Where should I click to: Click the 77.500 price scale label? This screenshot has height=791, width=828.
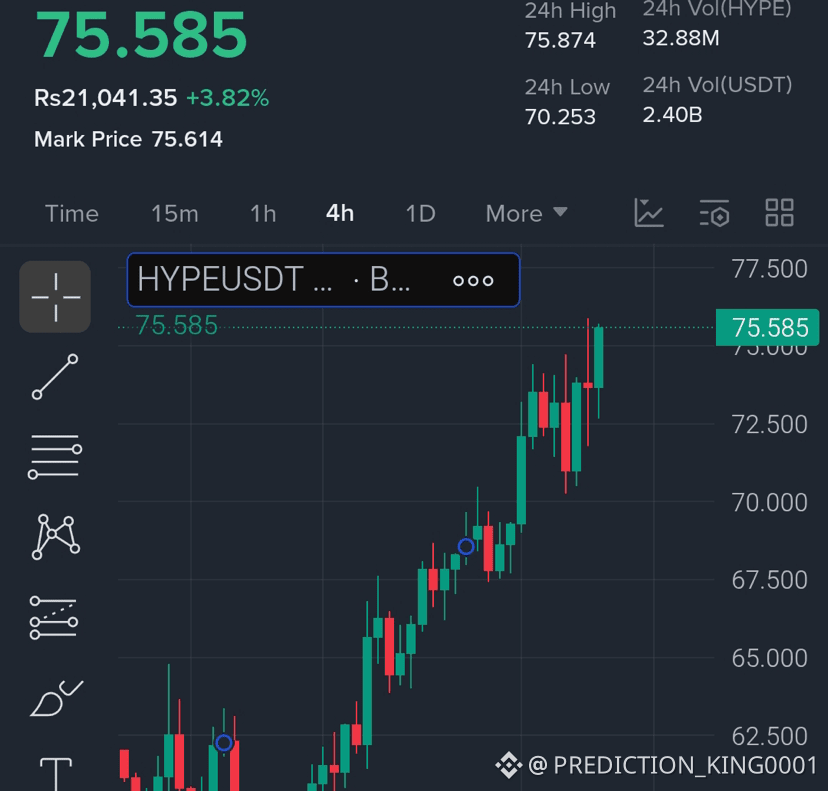(769, 269)
